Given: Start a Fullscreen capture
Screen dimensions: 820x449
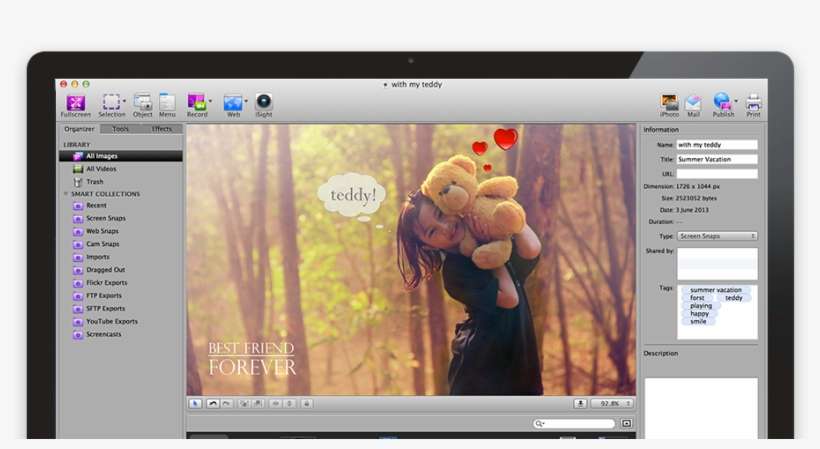Looking at the screenshot, I should 76,106.
